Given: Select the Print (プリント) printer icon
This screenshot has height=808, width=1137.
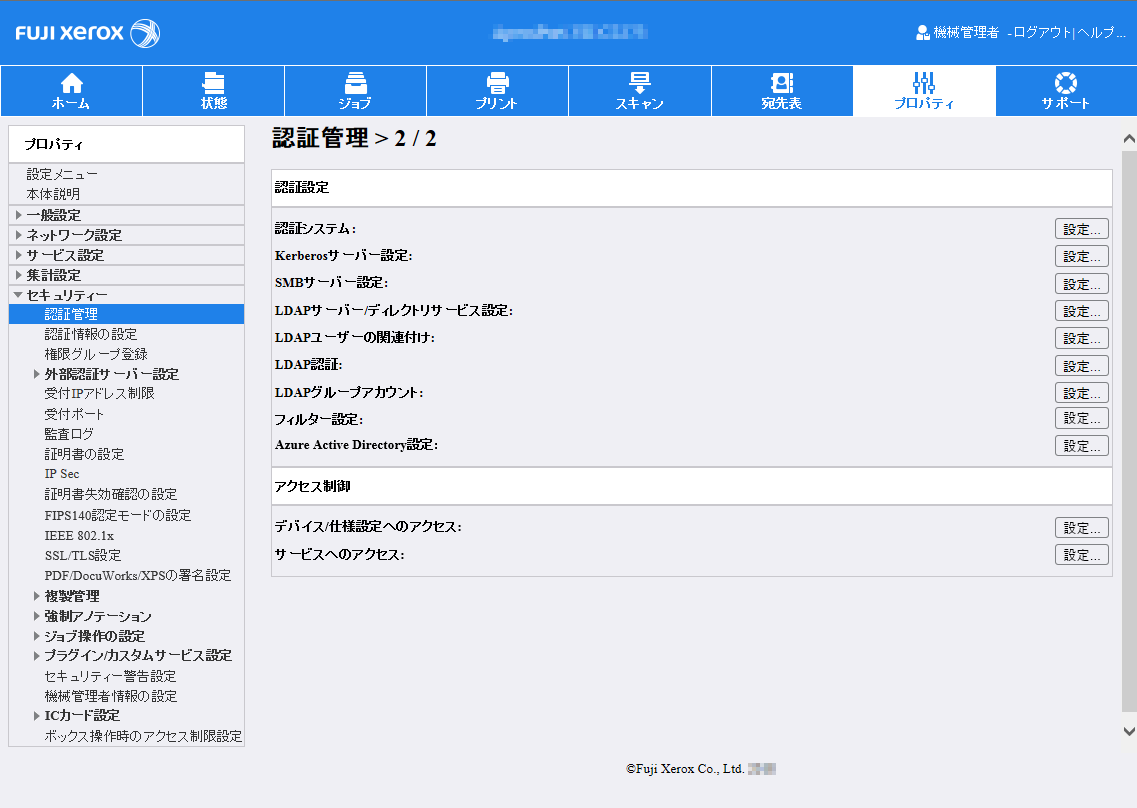Looking at the screenshot, I should point(497,83).
